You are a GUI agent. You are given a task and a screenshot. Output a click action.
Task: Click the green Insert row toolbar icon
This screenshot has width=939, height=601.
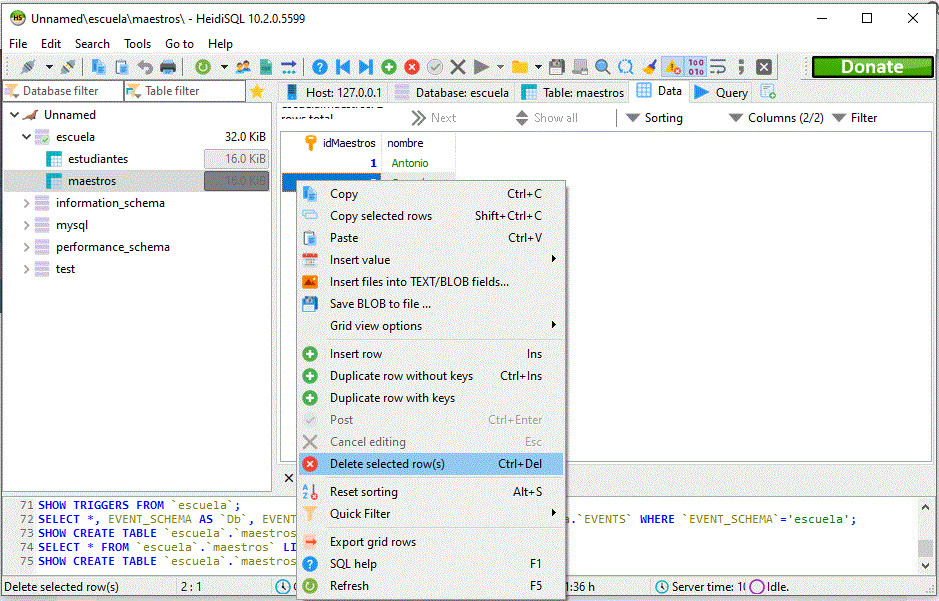click(389, 67)
